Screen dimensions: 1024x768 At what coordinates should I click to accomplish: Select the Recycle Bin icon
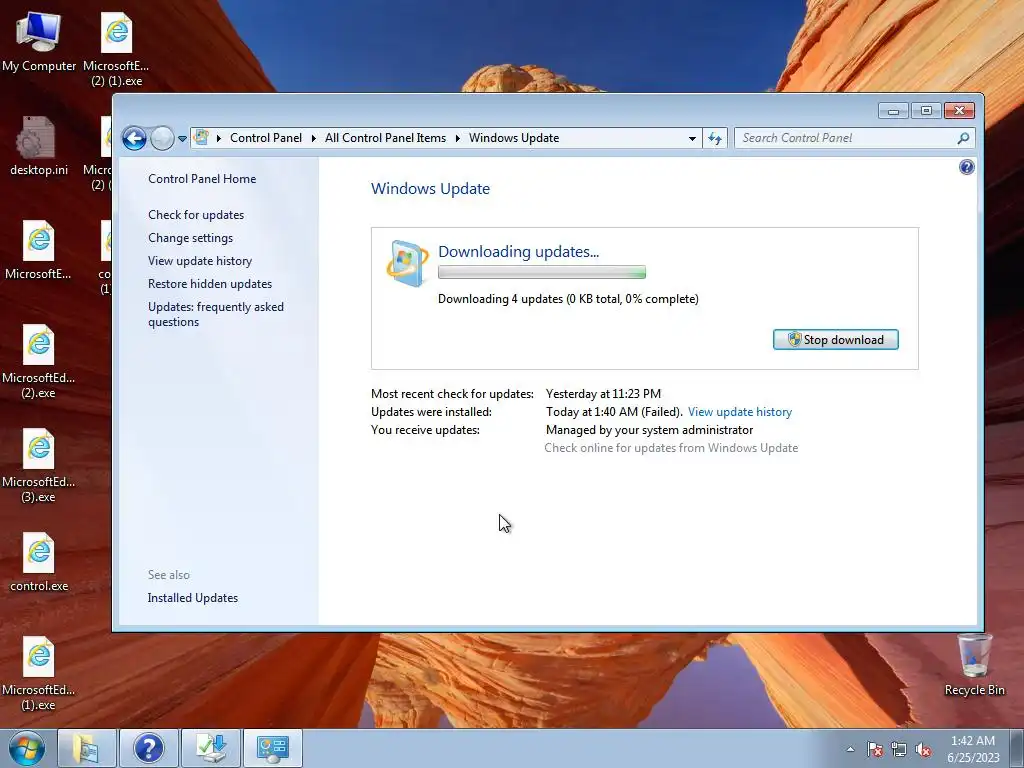click(974, 665)
